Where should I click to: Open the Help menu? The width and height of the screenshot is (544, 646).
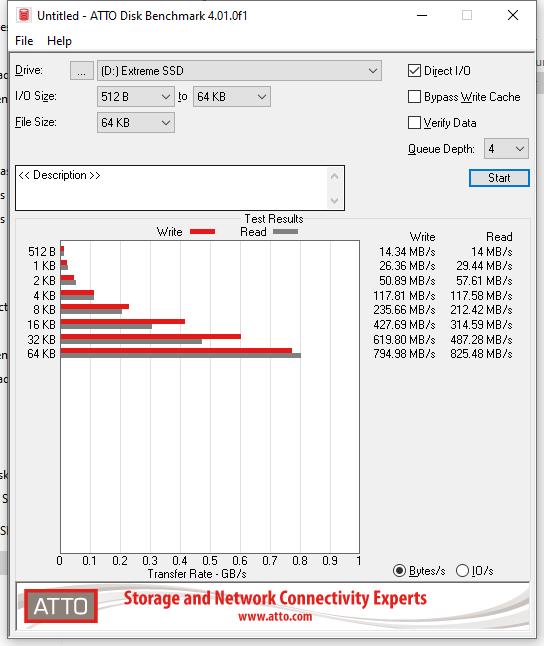pos(59,41)
